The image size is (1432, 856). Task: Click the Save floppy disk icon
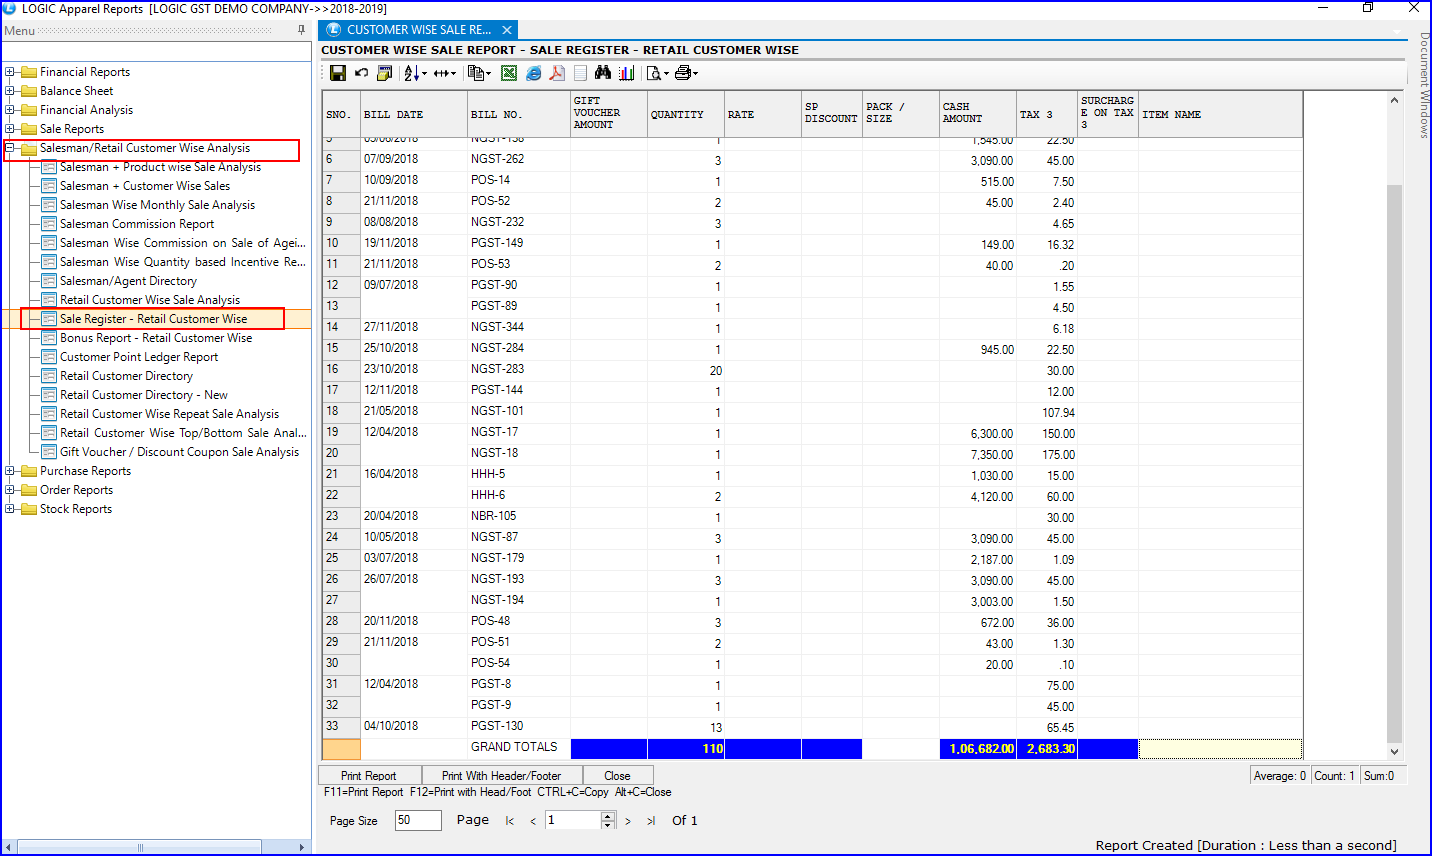pyautogui.click(x=338, y=73)
